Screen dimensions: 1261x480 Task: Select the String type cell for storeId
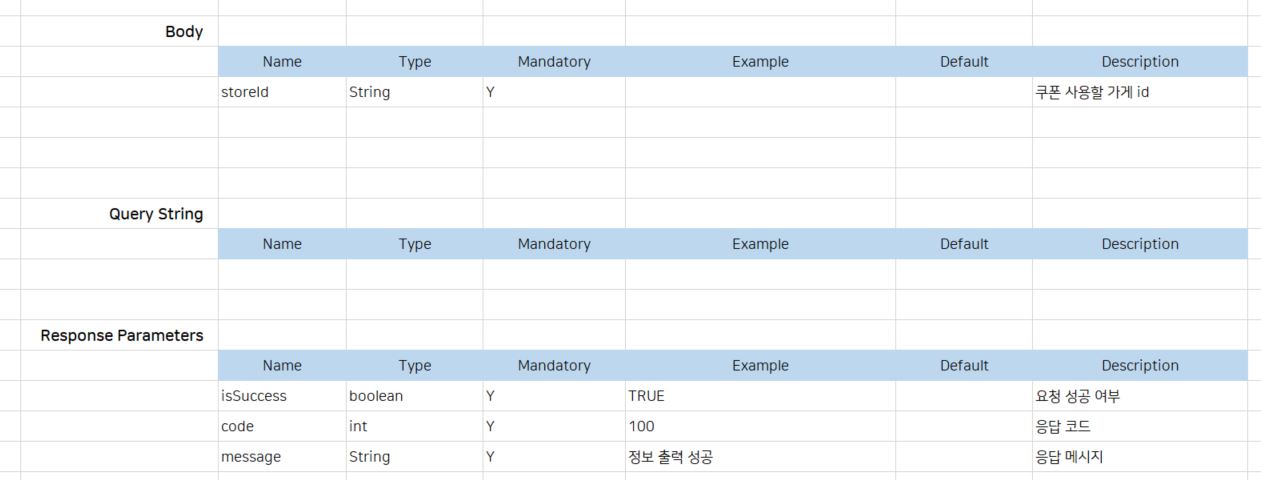[x=414, y=92]
